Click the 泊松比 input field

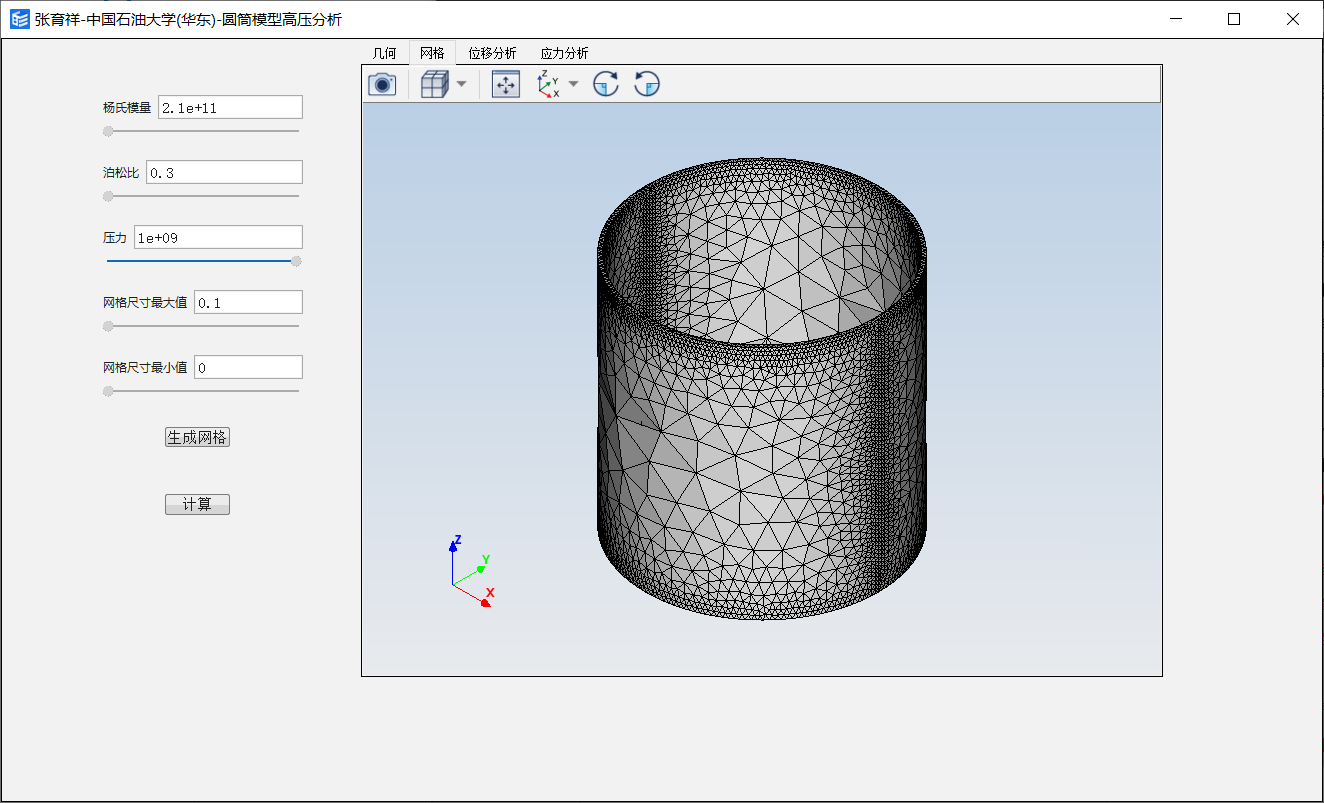(x=224, y=173)
